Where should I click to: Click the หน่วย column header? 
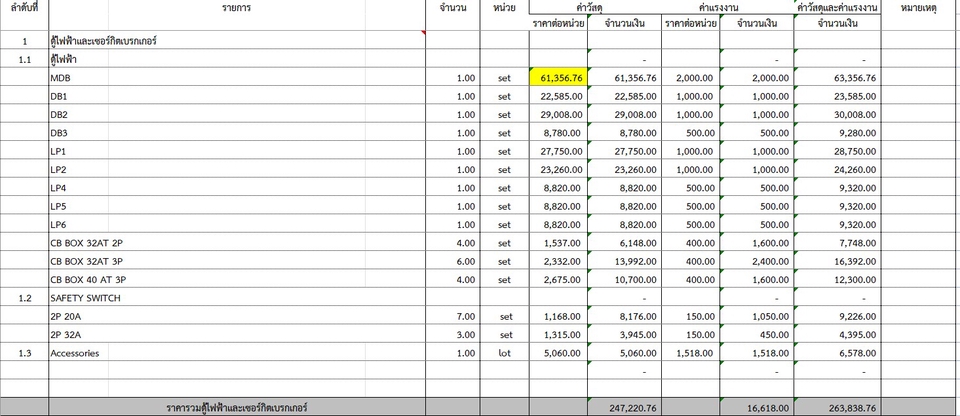coord(504,8)
